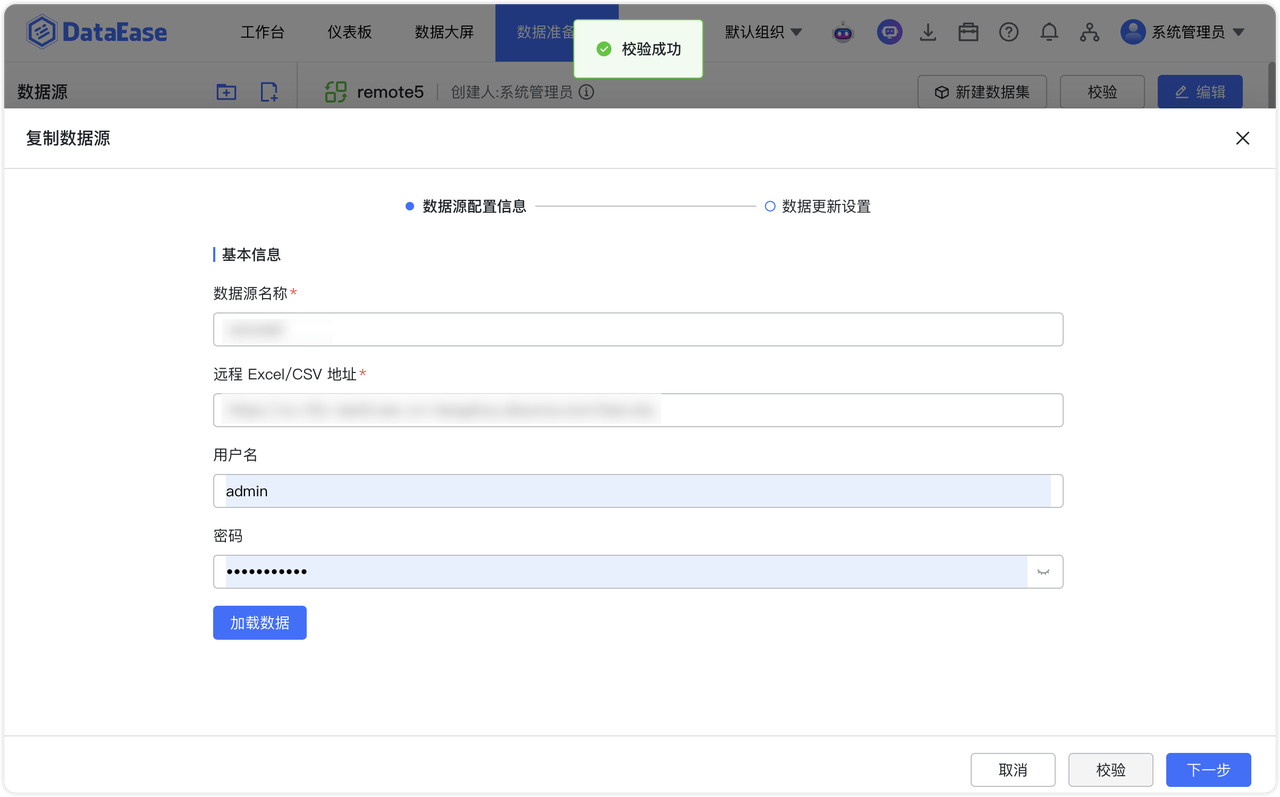Open the chat message icon in header

pyautogui.click(x=889, y=32)
